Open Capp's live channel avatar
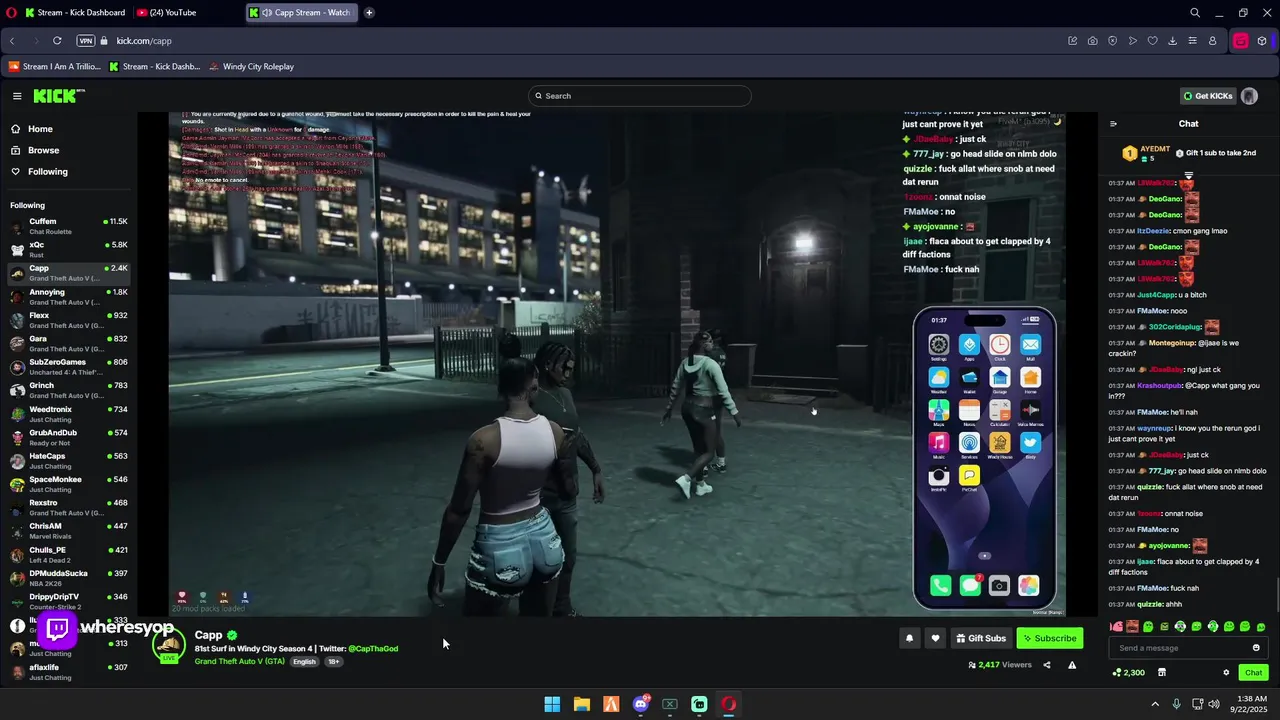This screenshot has width=1280, height=720. point(169,646)
